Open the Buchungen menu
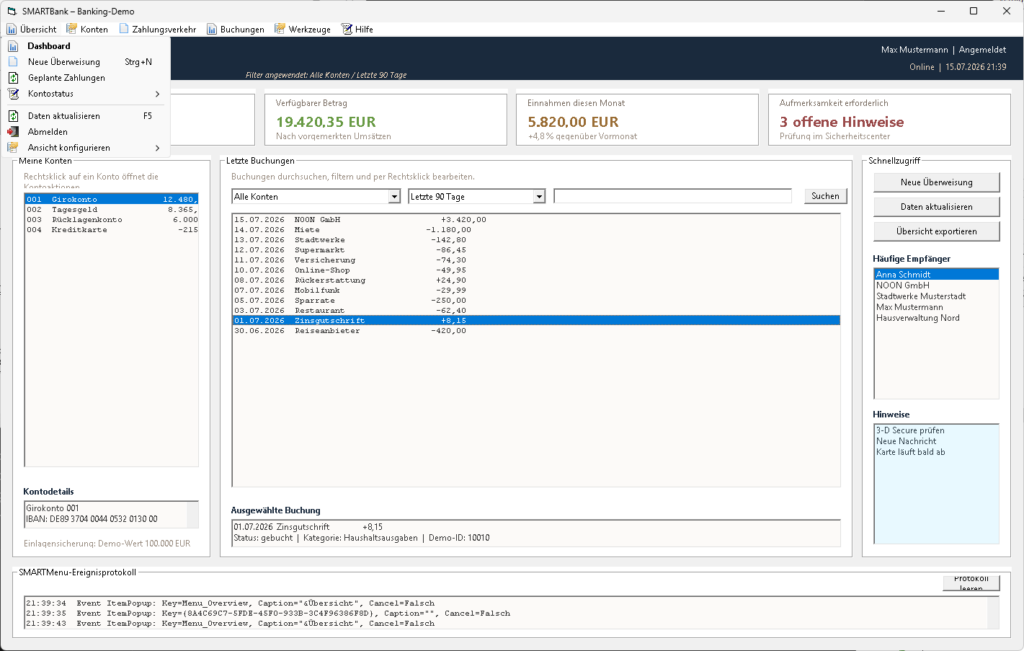 236,29
